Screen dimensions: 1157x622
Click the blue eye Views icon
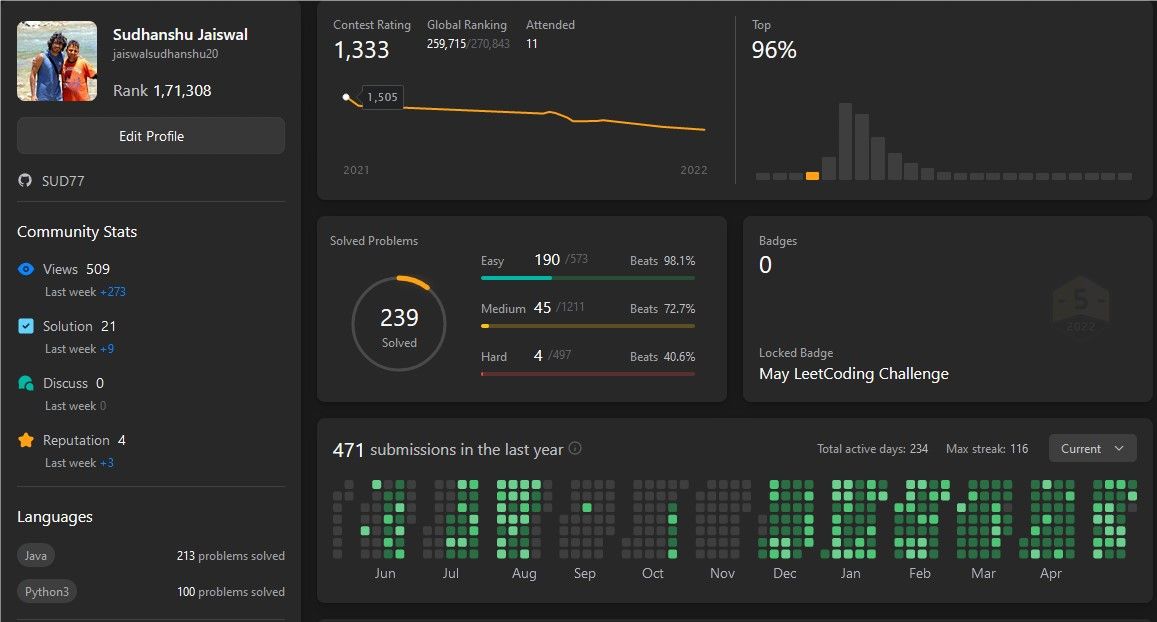coord(26,269)
